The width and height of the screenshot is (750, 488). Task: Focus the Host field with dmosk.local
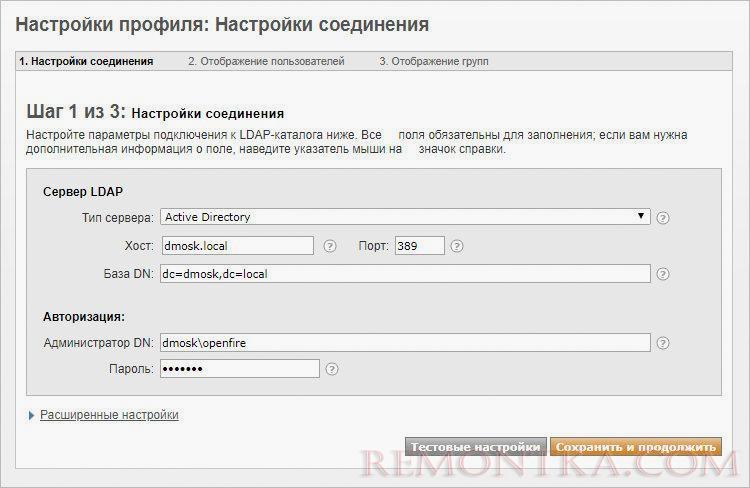[238, 245]
